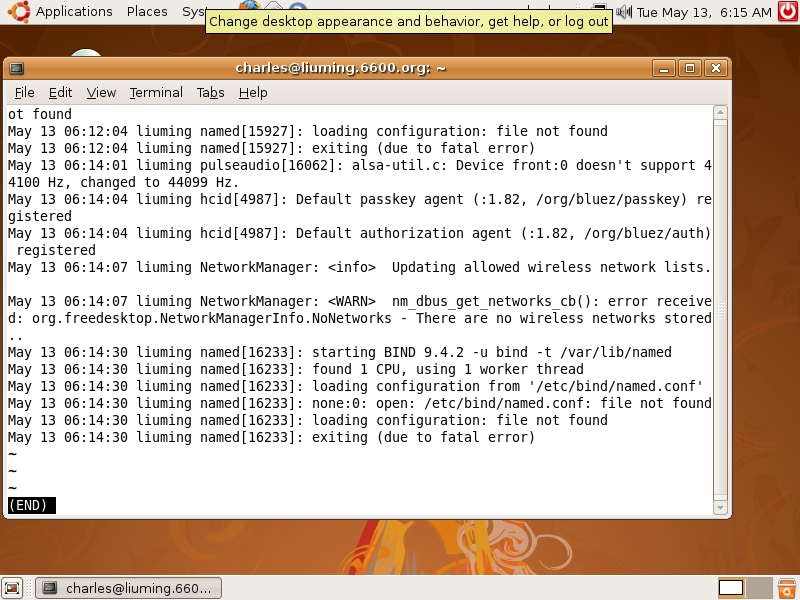Screen dimensions: 800x600
Task: Click the final 'exiting (due to fatal error)' line
Action: (x=271, y=437)
